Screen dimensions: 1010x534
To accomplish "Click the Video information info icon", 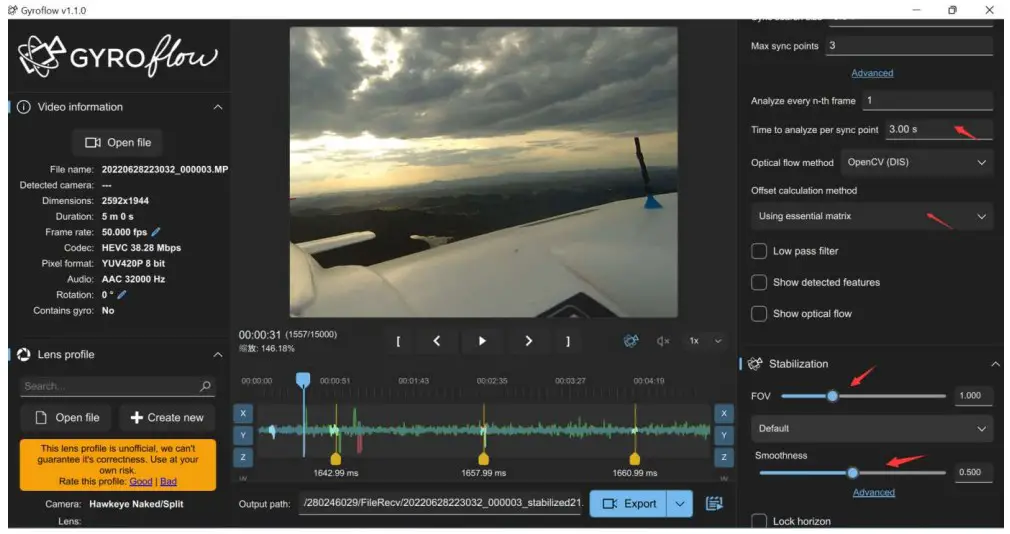I will tap(24, 107).
